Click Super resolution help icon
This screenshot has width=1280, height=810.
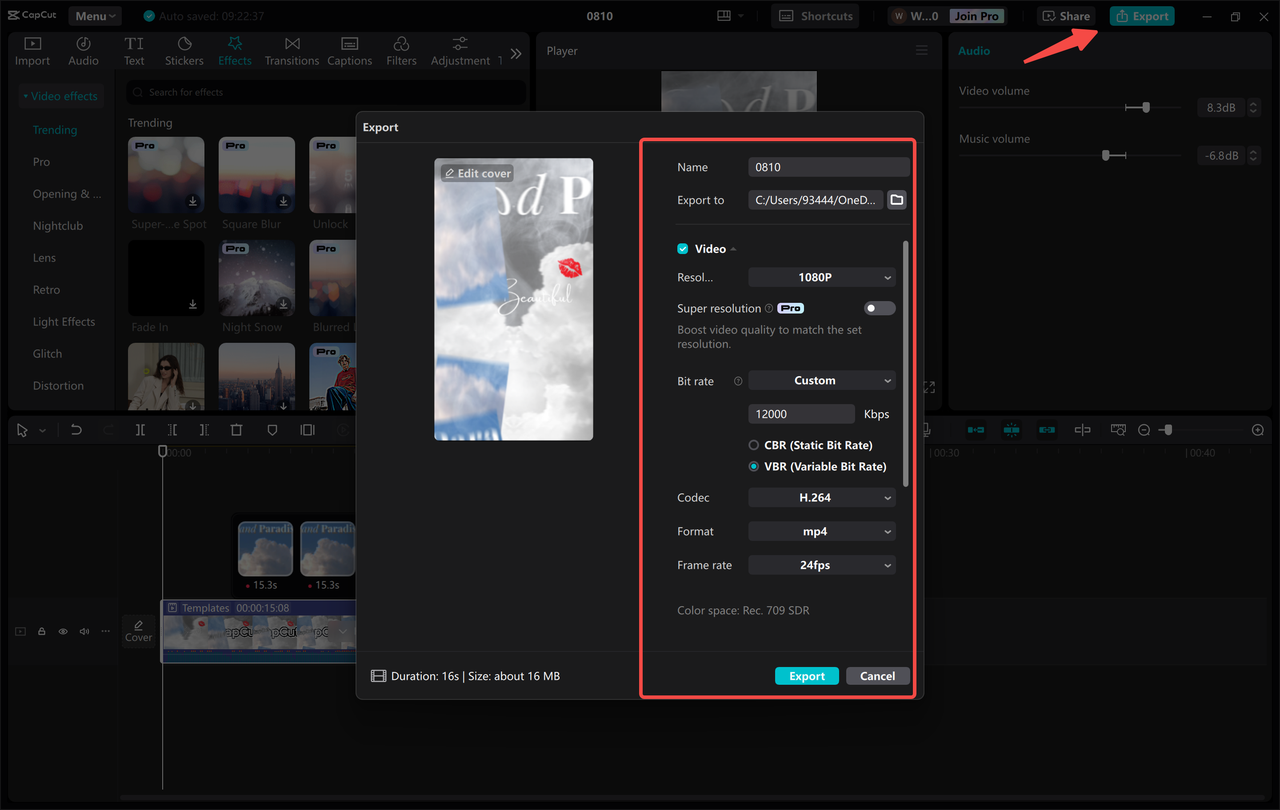pos(769,309)
